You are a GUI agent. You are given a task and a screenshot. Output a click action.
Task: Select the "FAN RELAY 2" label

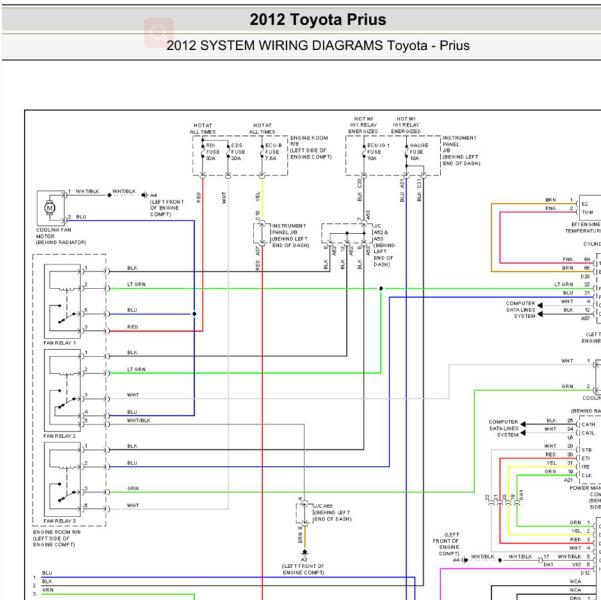(59, 436)
